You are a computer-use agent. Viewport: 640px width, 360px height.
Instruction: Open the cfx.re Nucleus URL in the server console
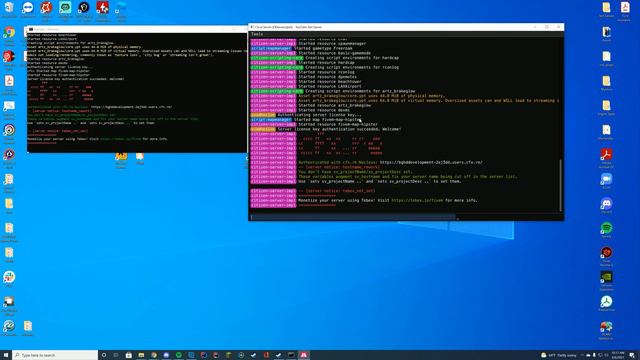(431, 162)
